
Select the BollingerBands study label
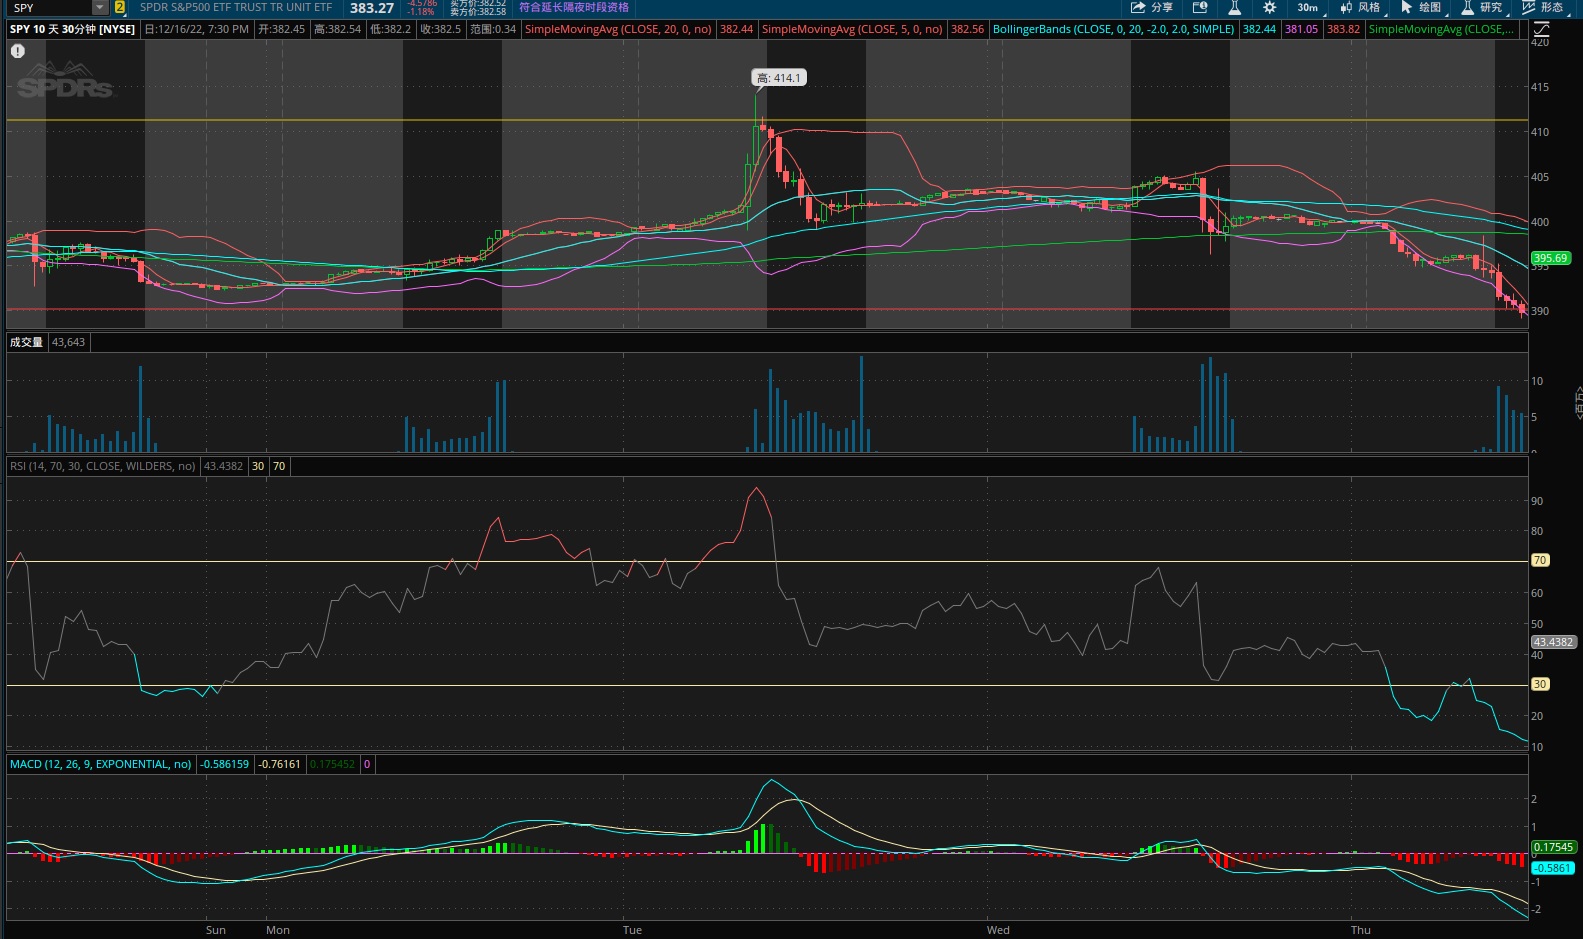1113,29
